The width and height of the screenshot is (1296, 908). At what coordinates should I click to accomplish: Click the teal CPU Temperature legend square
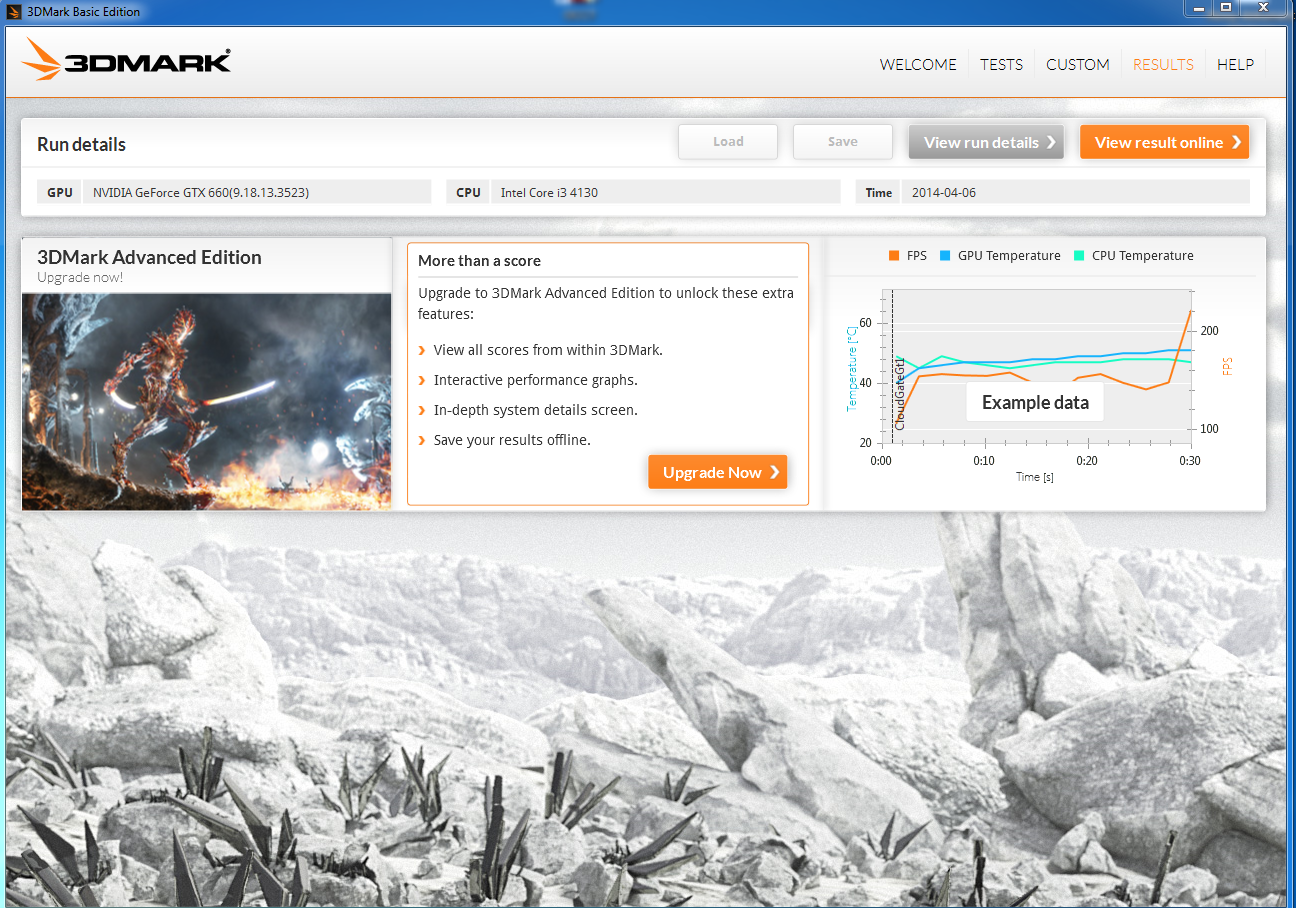(x=1079, y=256)
